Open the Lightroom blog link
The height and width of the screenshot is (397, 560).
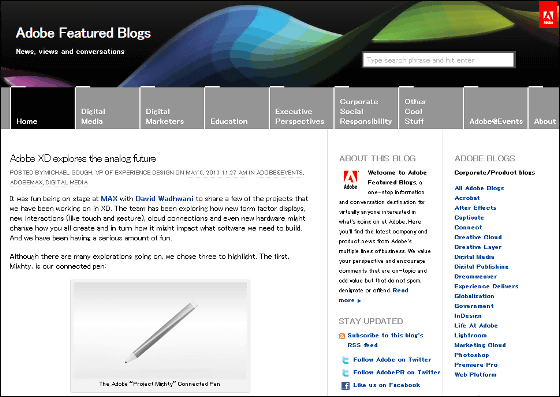470,336
